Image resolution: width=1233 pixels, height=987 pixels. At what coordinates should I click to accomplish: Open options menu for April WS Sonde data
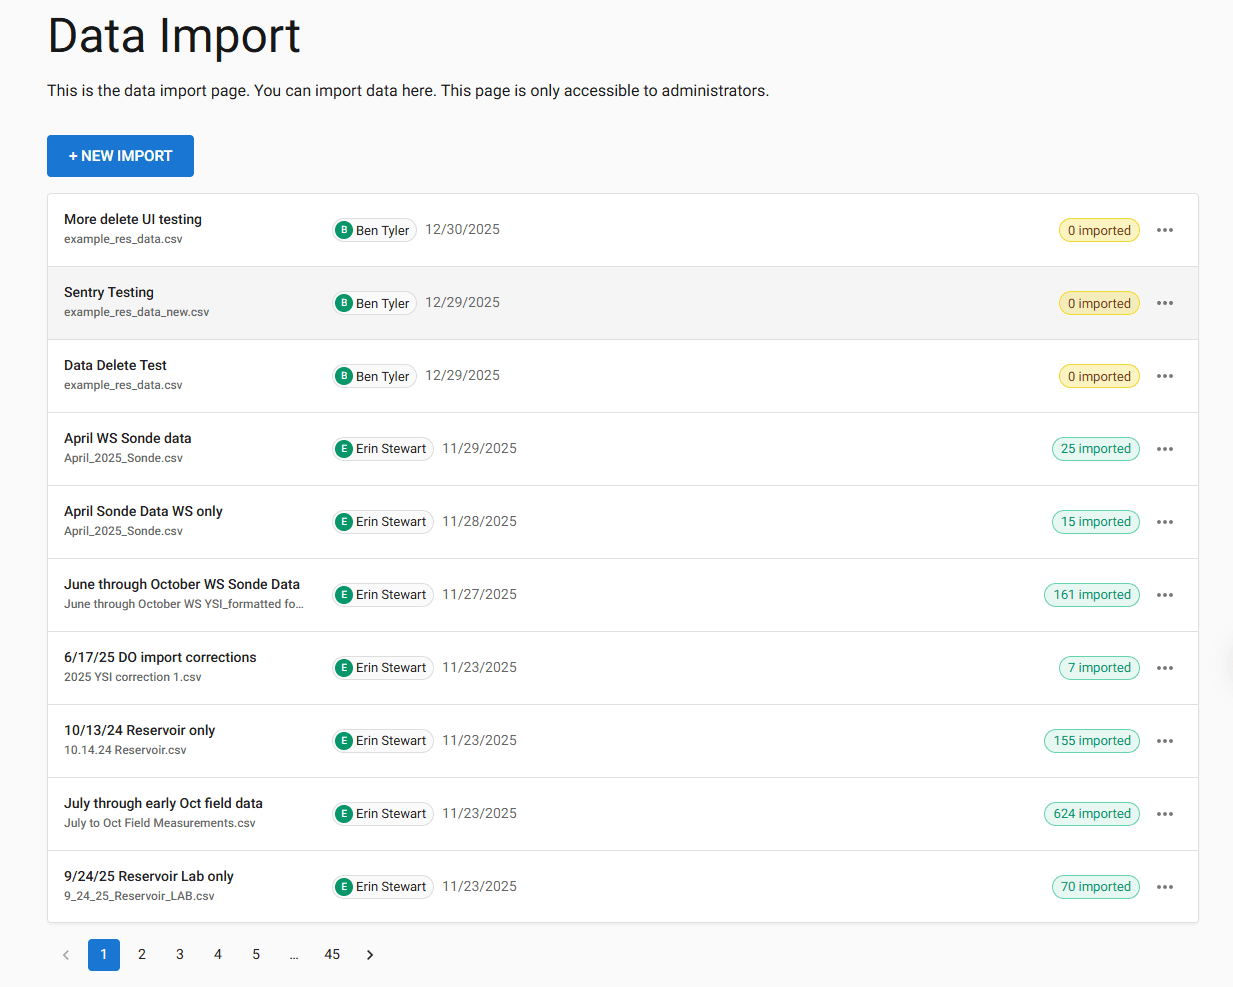click(1165, 449)
